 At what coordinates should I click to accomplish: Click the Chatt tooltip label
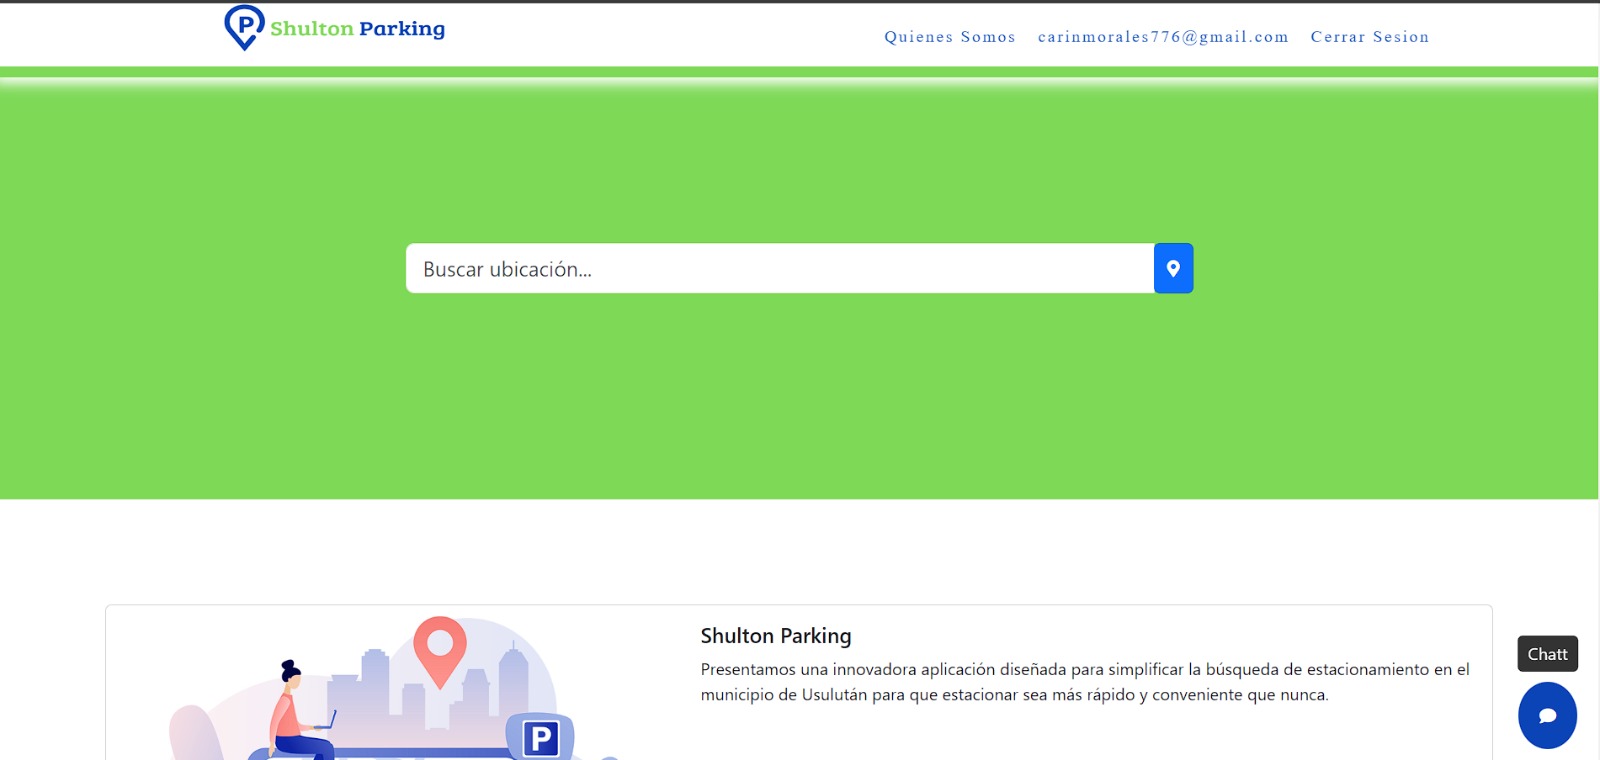pyautogui.click(x=1547, y=654)
